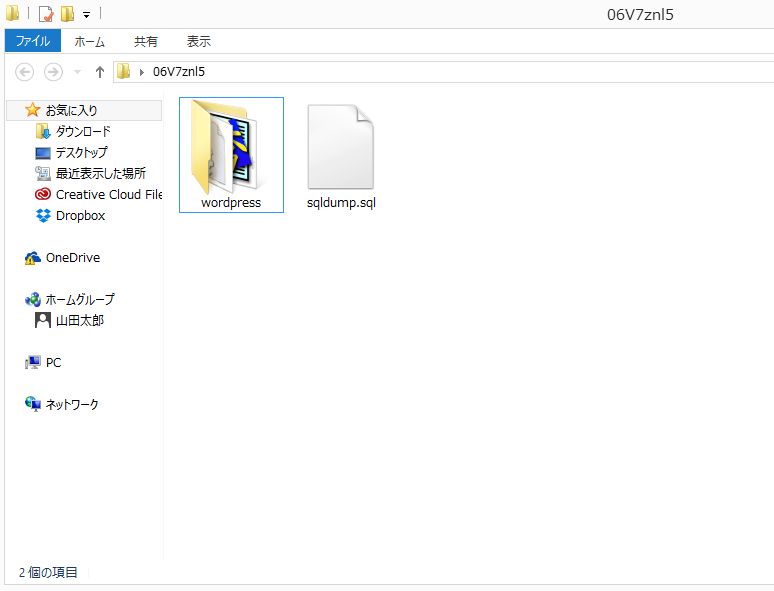This screenshot has width=774, height=591.
Task: Open デスクトップ in sidebar
Action: (81, 153)
